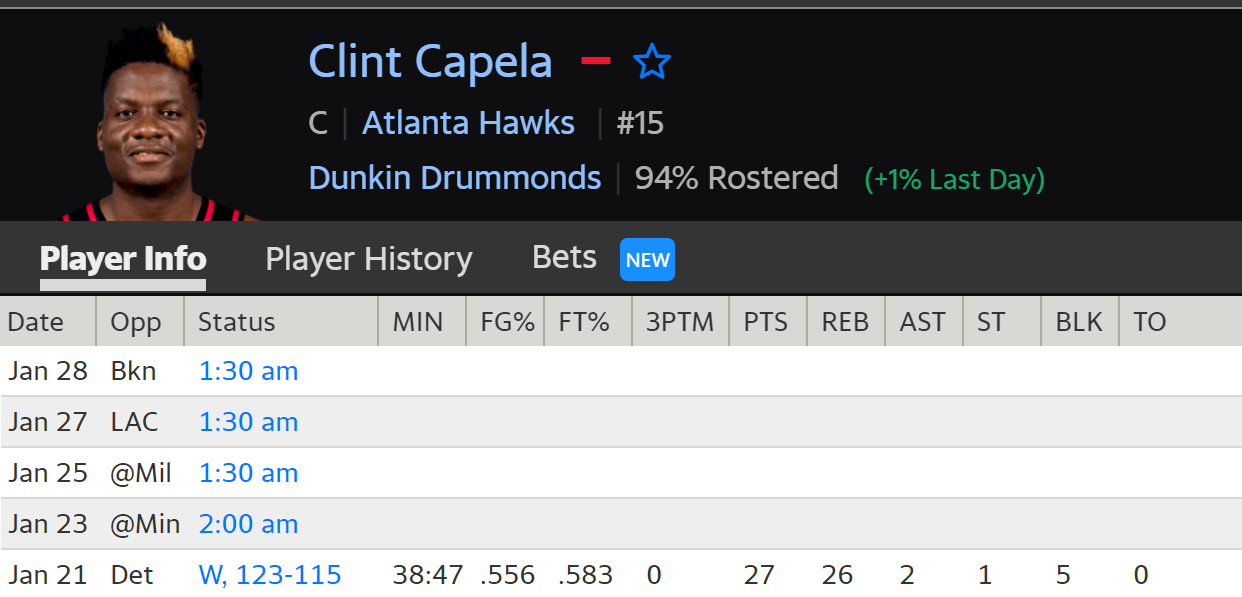Click the MIN column header

click(417, 322)
